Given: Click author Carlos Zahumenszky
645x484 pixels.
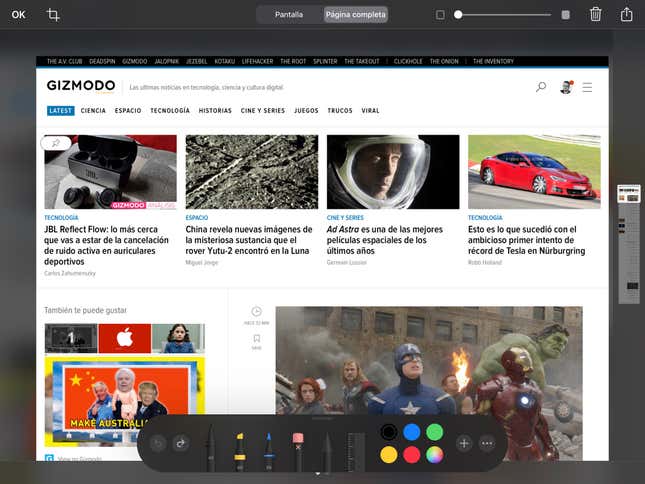Looking at the screenshot, I should (70, 273).
